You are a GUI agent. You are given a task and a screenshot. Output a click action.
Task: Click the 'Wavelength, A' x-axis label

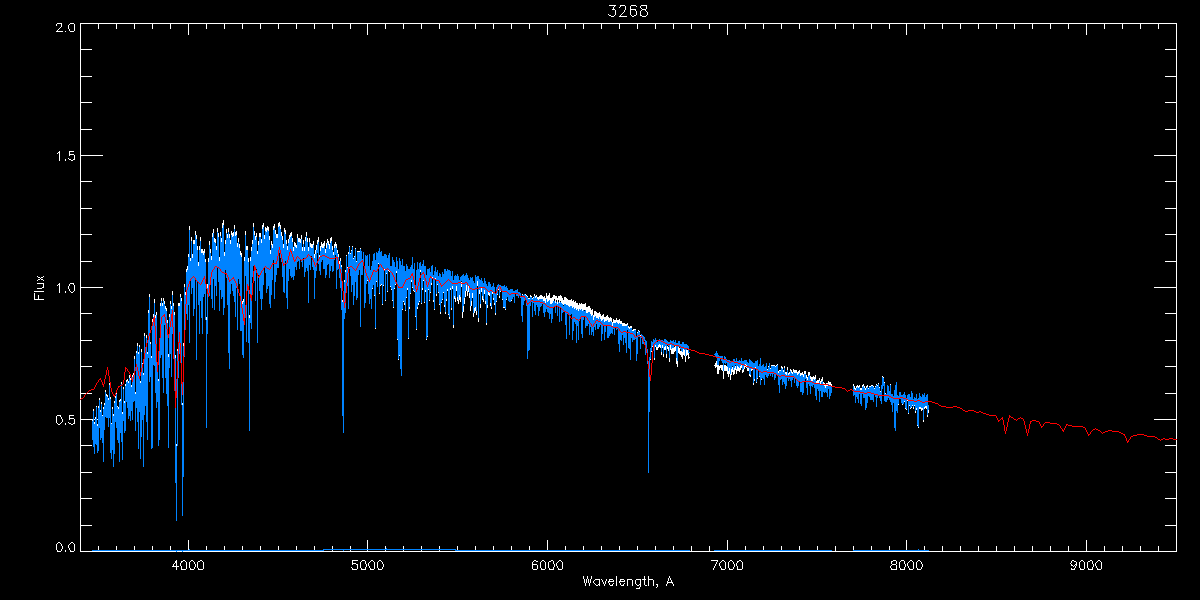[x=627, y=582]
